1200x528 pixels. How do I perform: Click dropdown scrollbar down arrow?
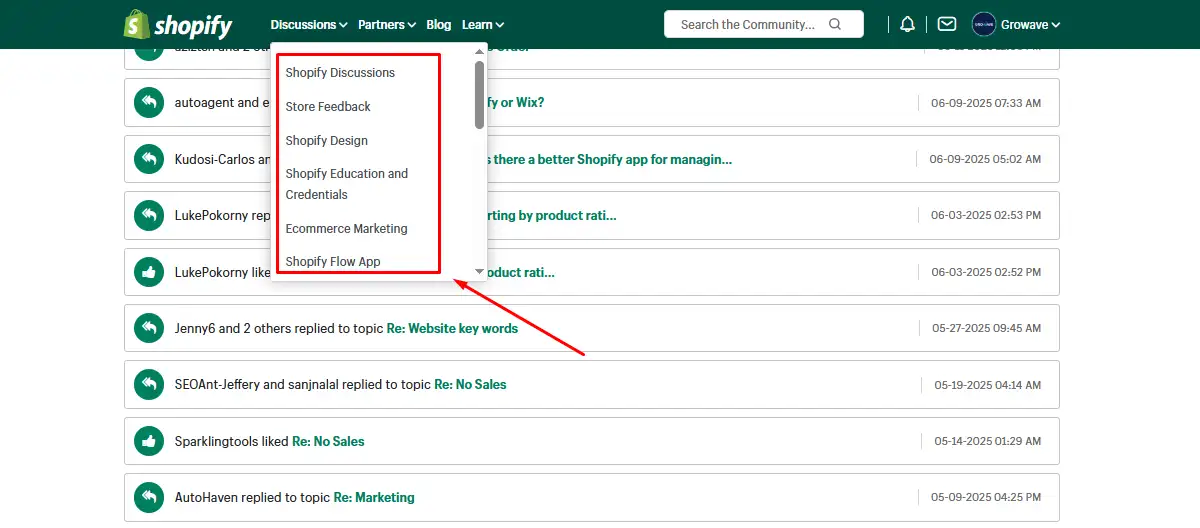[479, 271]
